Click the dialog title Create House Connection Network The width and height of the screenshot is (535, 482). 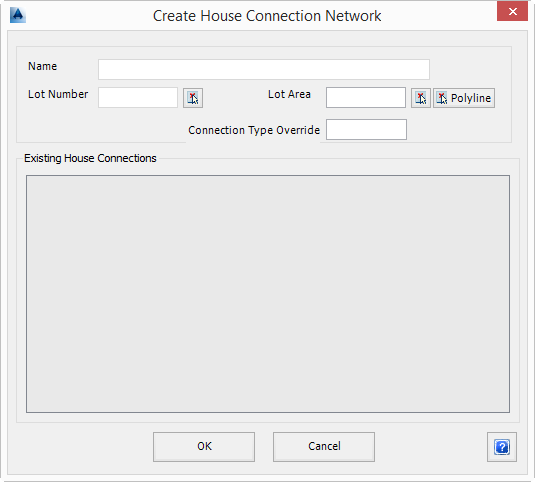[267, 16]
